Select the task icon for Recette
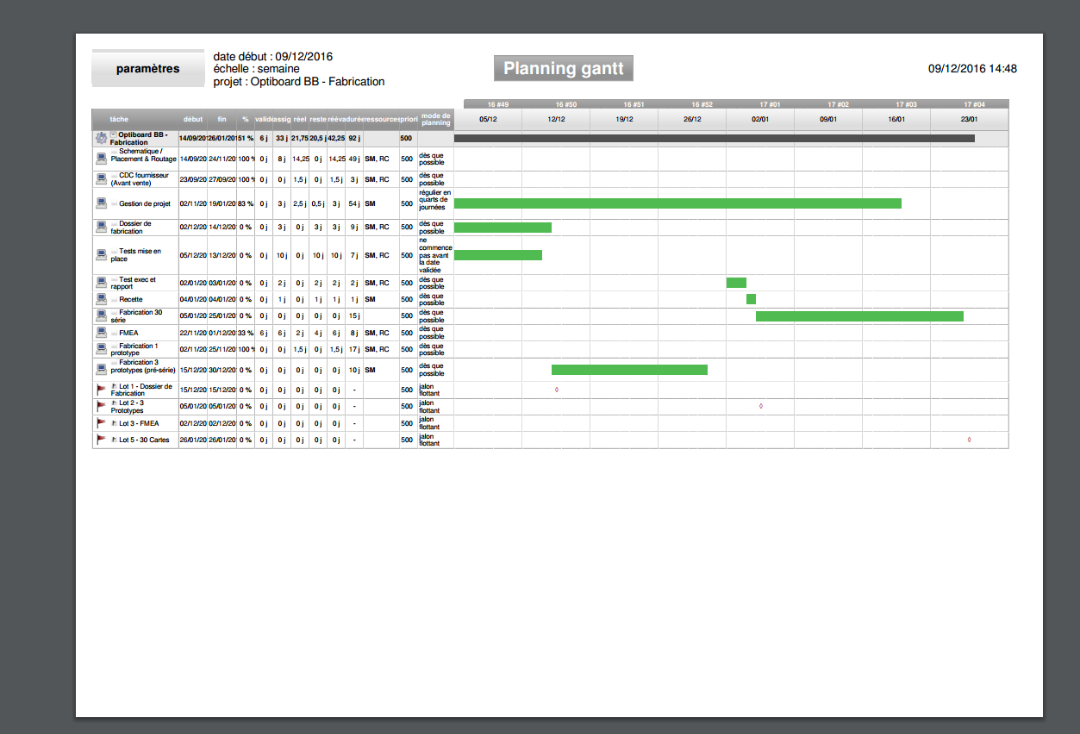This screenshot has height=734, width=1080. point(101,299)
